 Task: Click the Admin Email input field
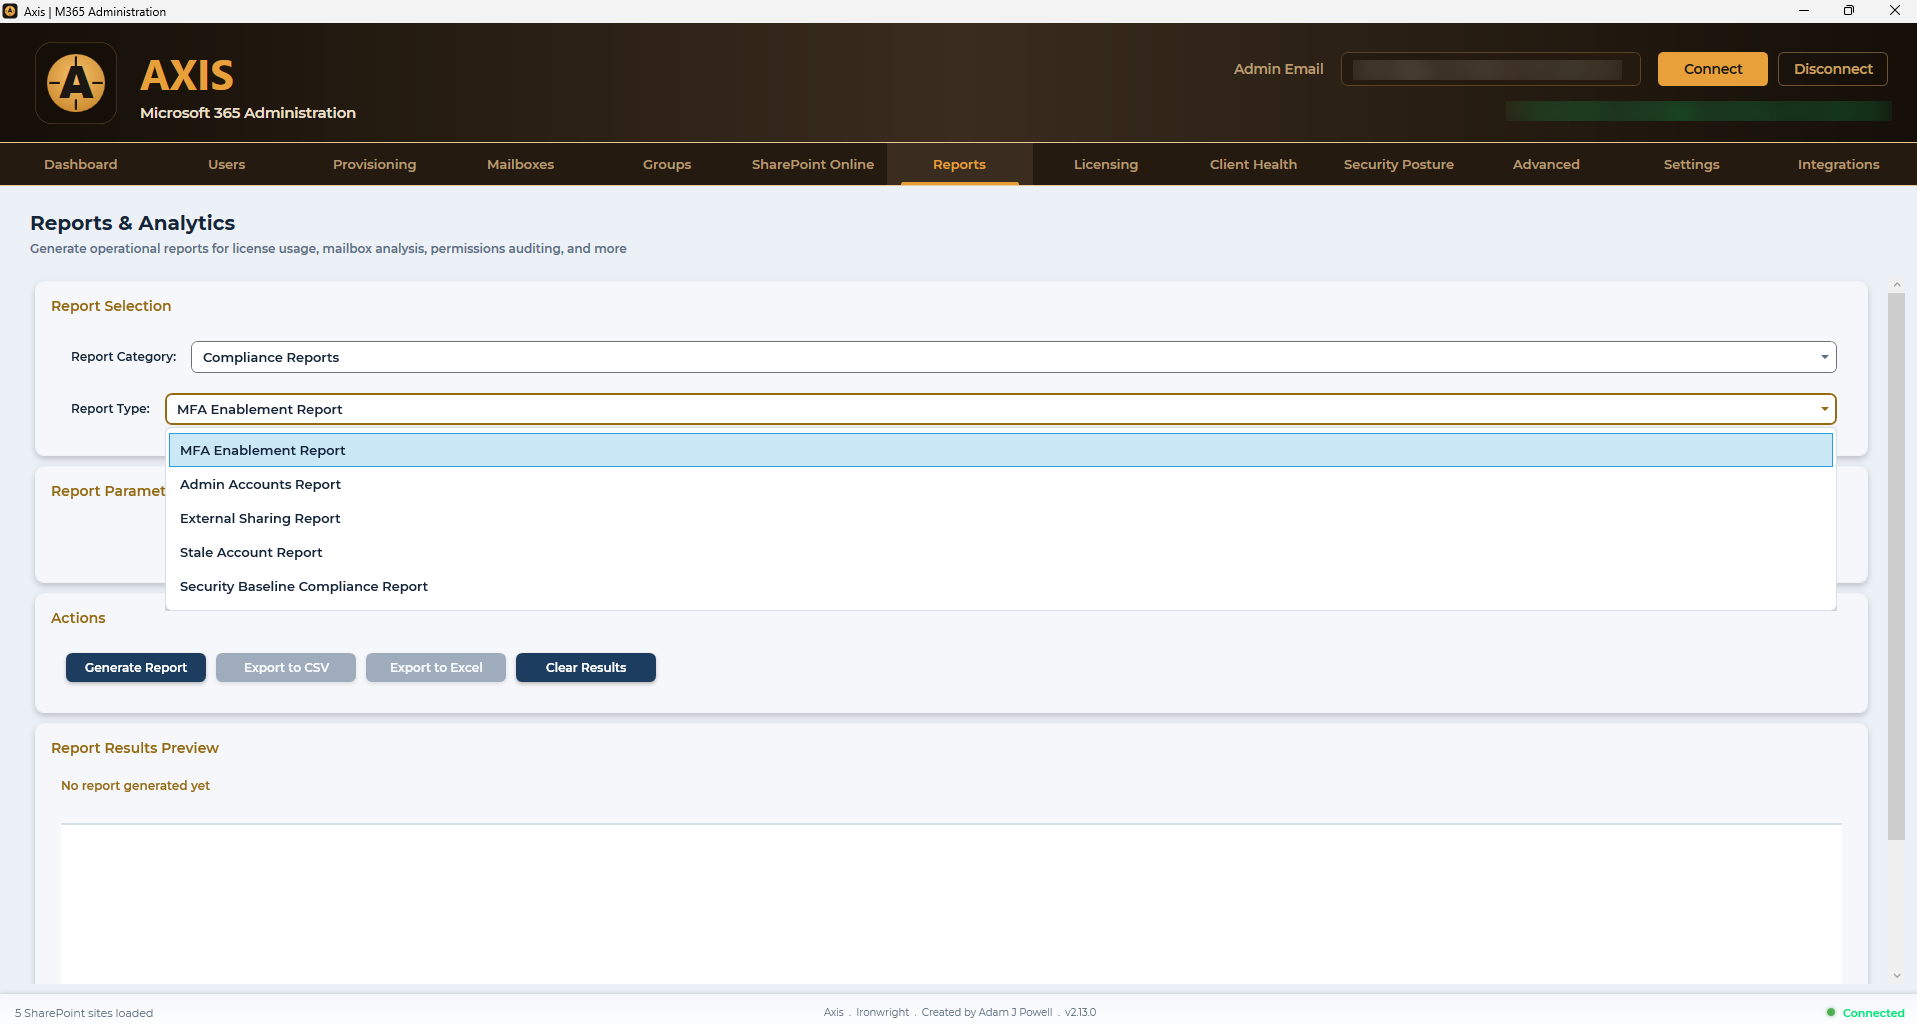1490,69
